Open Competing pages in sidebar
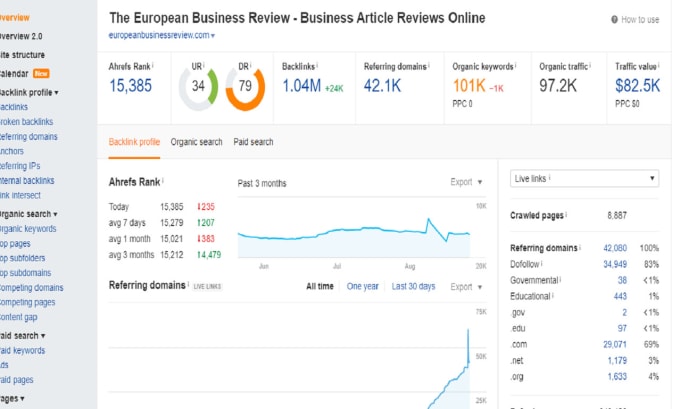Screen dimensions: 680x409 28,302
